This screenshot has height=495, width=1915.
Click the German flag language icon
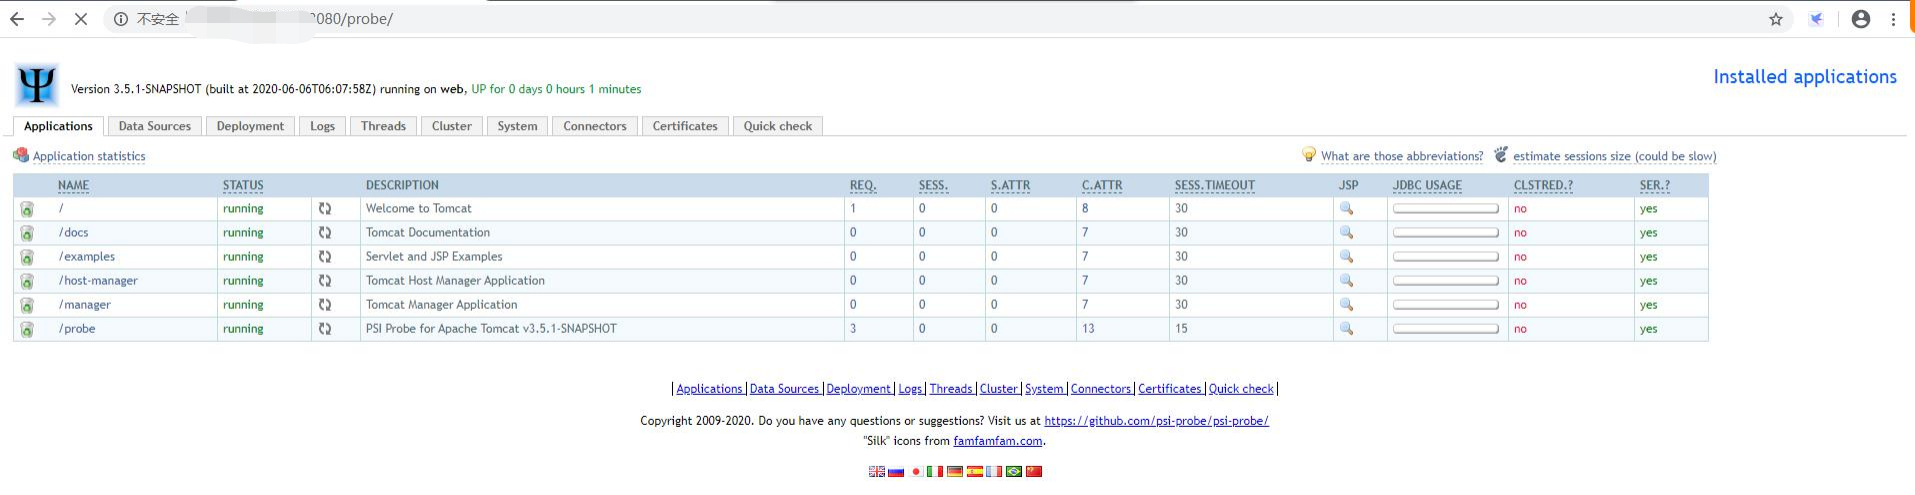(955, 471)
